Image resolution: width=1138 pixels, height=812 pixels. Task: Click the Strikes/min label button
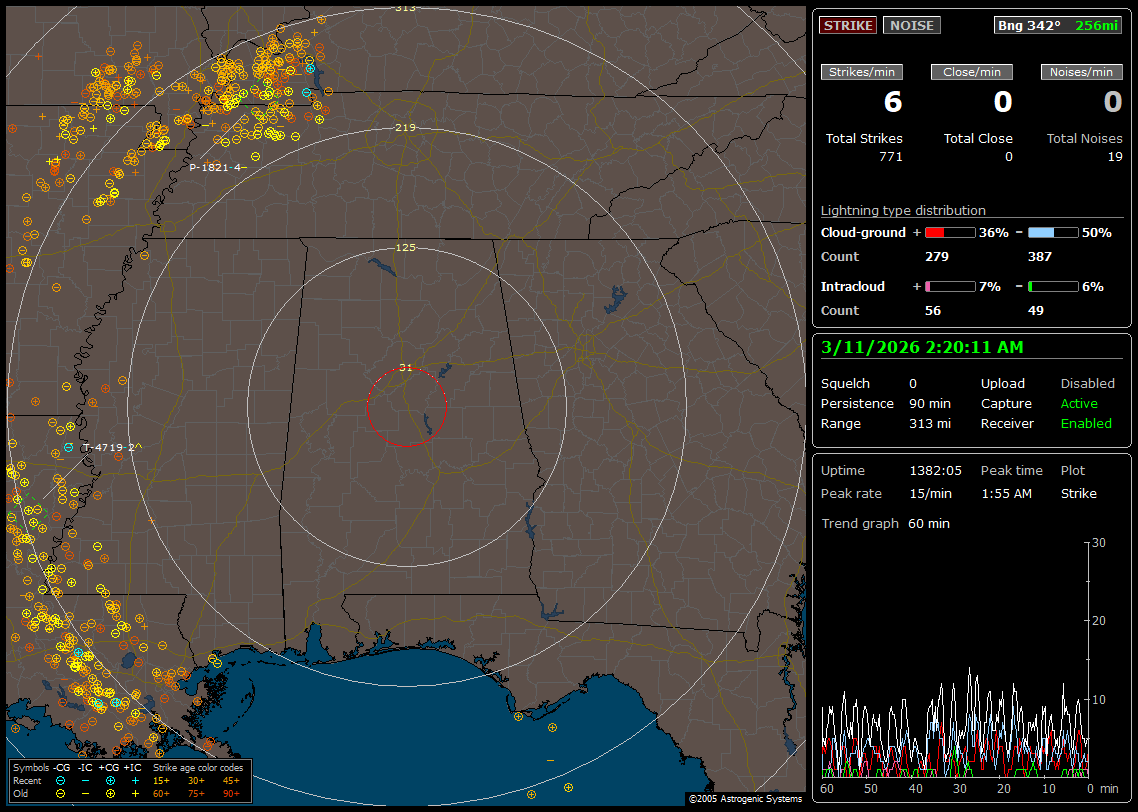click(x=862, y=72)
